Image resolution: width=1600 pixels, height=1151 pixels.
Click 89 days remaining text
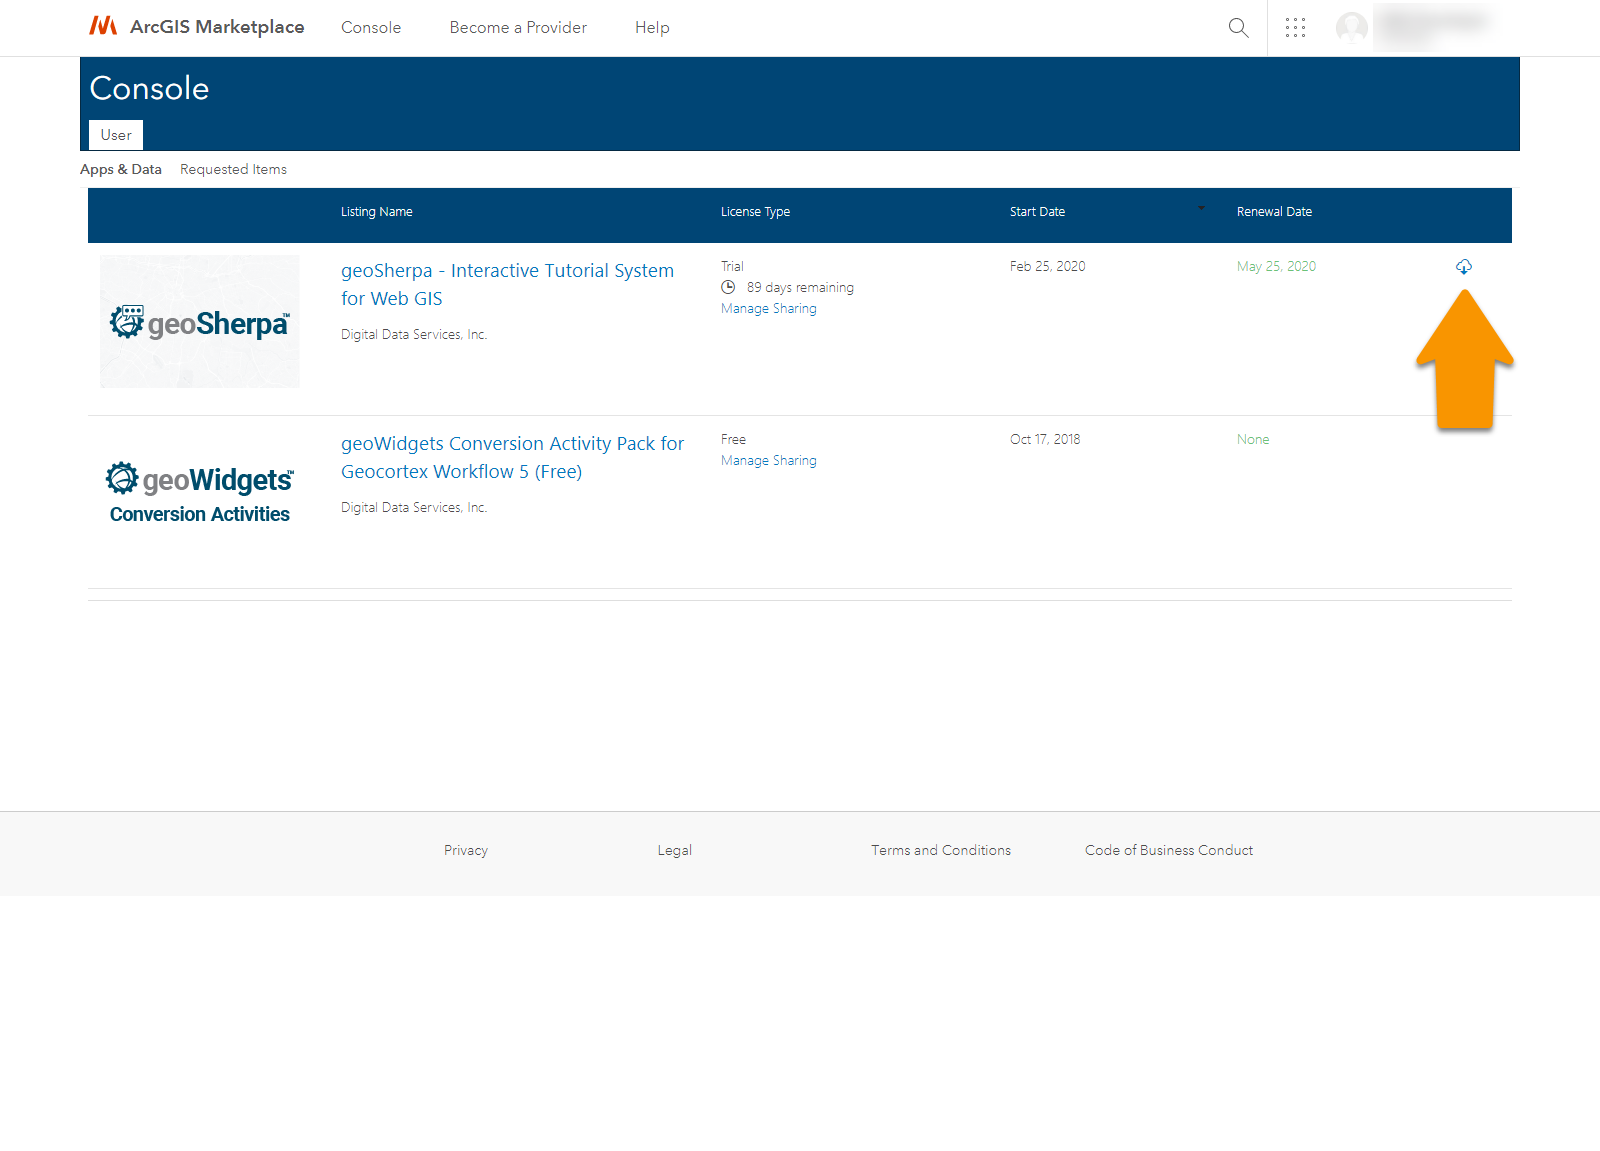pyautogui.click(x=800, y=287)
